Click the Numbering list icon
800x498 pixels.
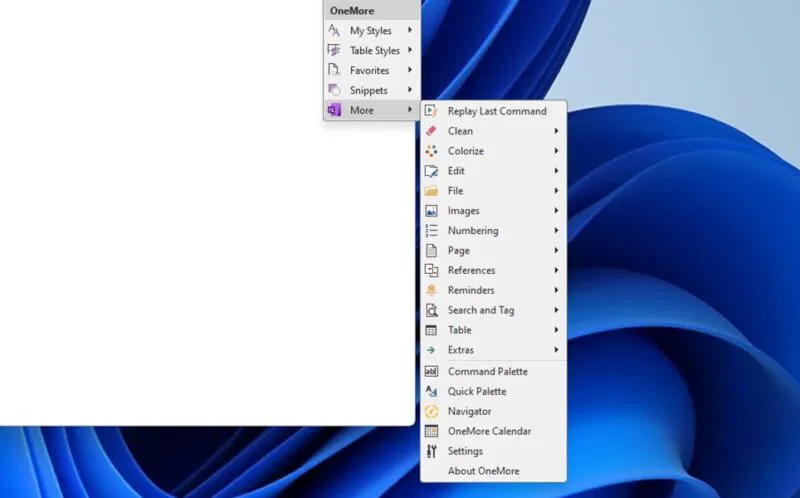coord(431,231)
